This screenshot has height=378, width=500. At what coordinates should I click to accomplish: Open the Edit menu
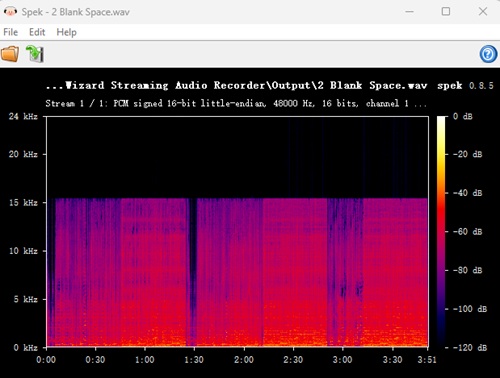(37, 32)
